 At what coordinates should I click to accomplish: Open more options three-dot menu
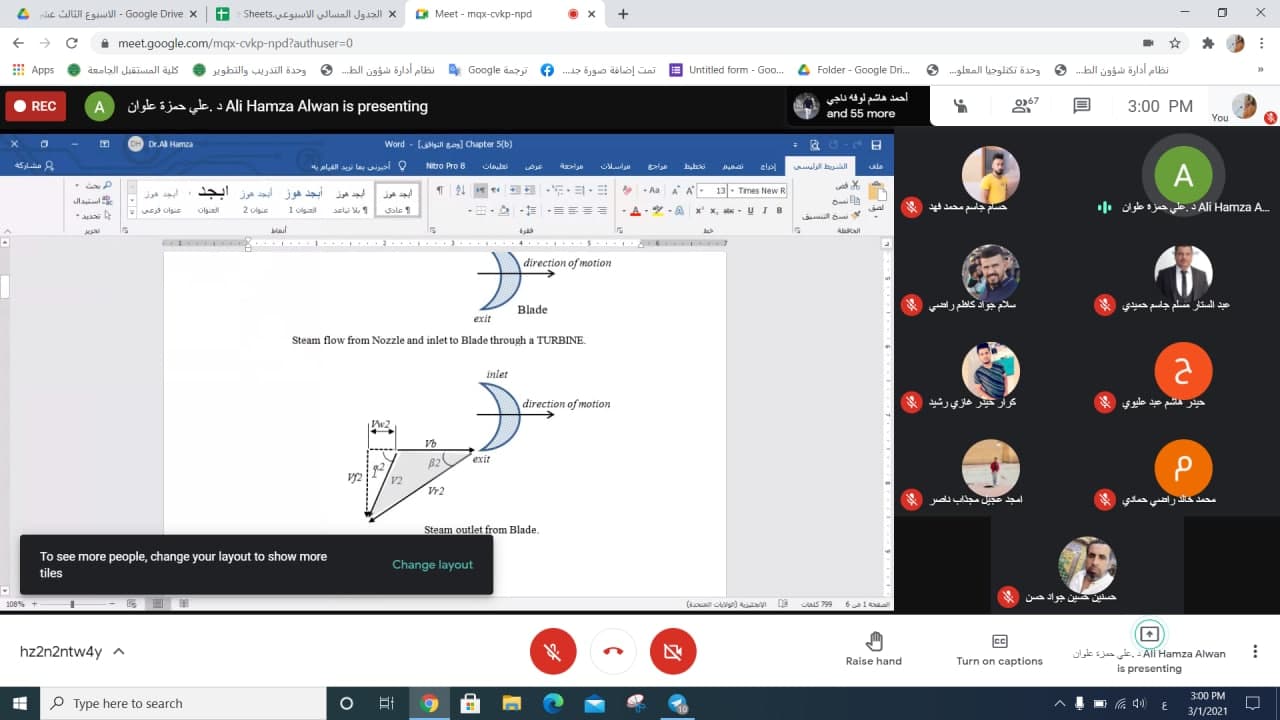click(1255, 652)
